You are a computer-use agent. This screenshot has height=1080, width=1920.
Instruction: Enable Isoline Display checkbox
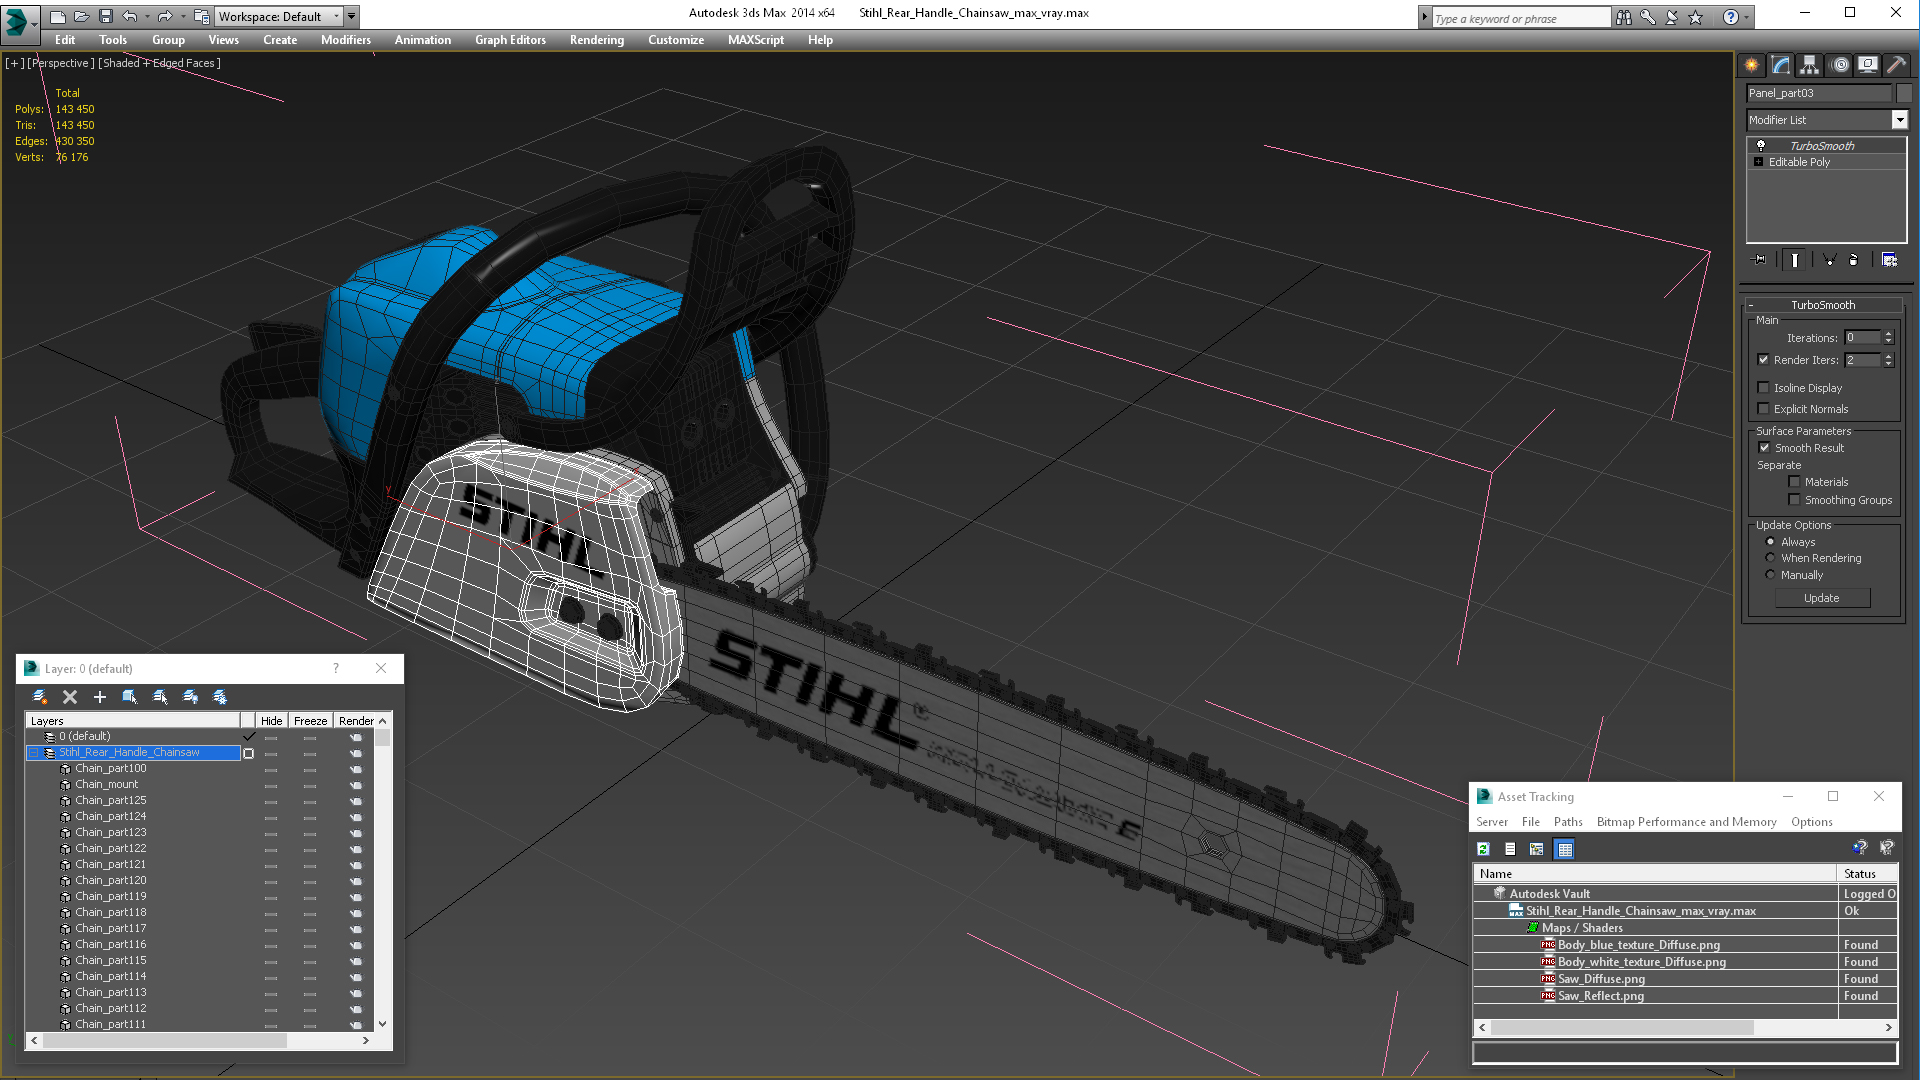pos(1763,388)
